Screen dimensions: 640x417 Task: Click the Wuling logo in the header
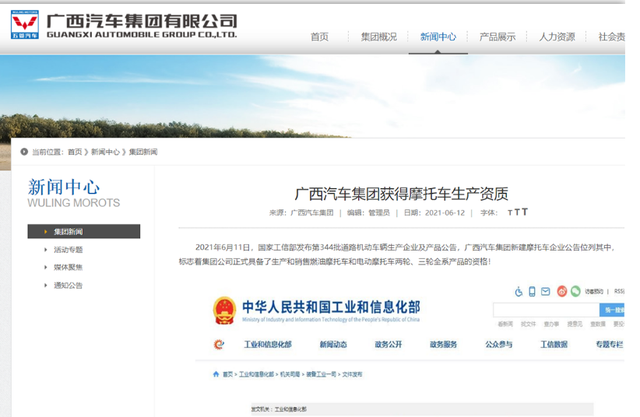coord(25,25)
